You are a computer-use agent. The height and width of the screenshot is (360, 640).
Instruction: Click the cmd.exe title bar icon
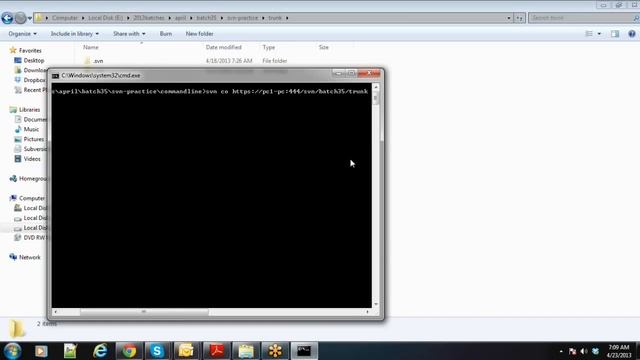(x=56, y=76)
